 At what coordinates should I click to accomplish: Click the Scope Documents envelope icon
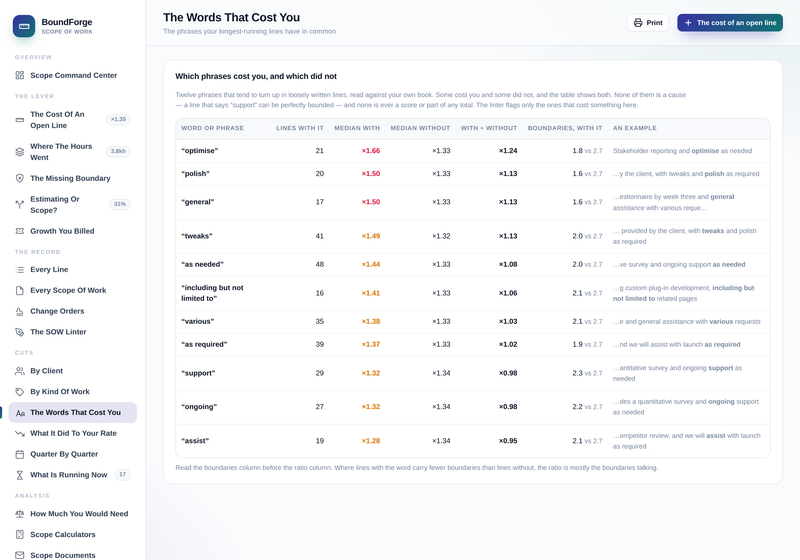pyautogui.click(x=19, y=555)
